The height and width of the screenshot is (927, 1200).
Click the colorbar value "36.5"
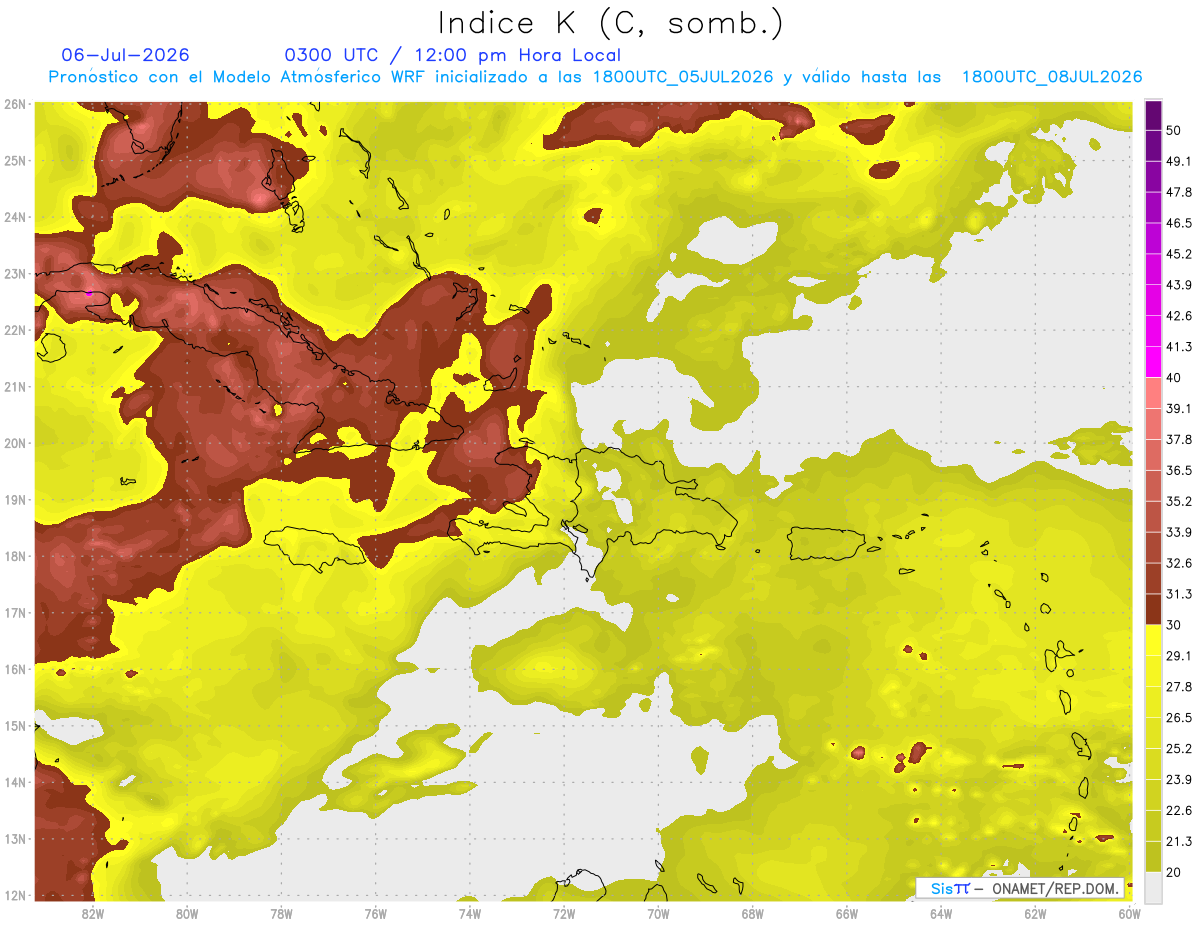(x=1179, y=470)
